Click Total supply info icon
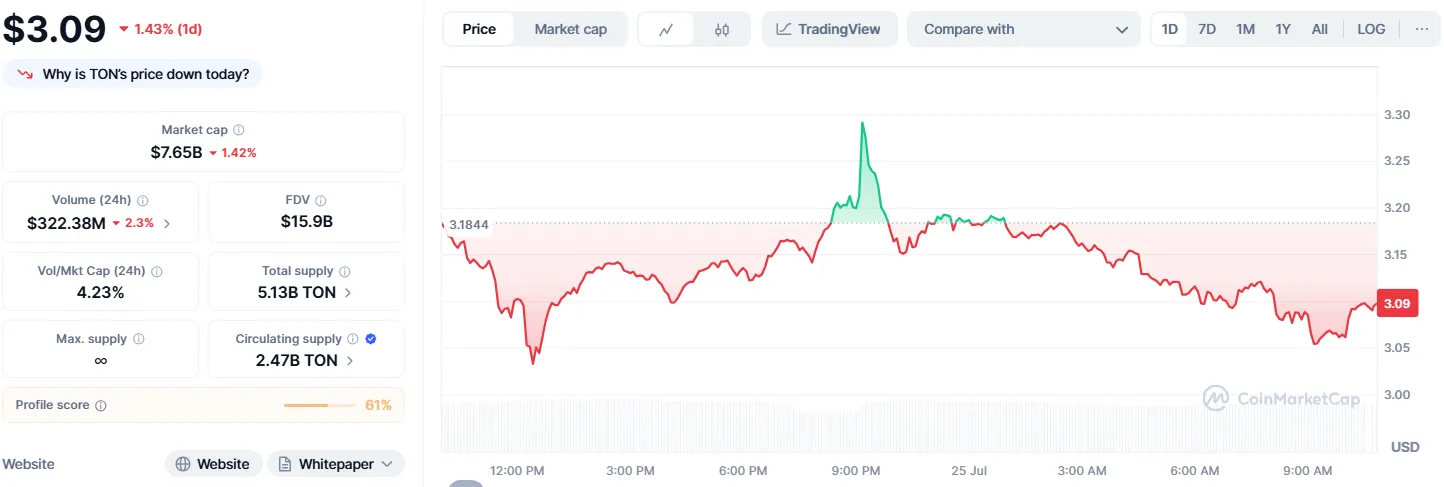 (345, 271)
